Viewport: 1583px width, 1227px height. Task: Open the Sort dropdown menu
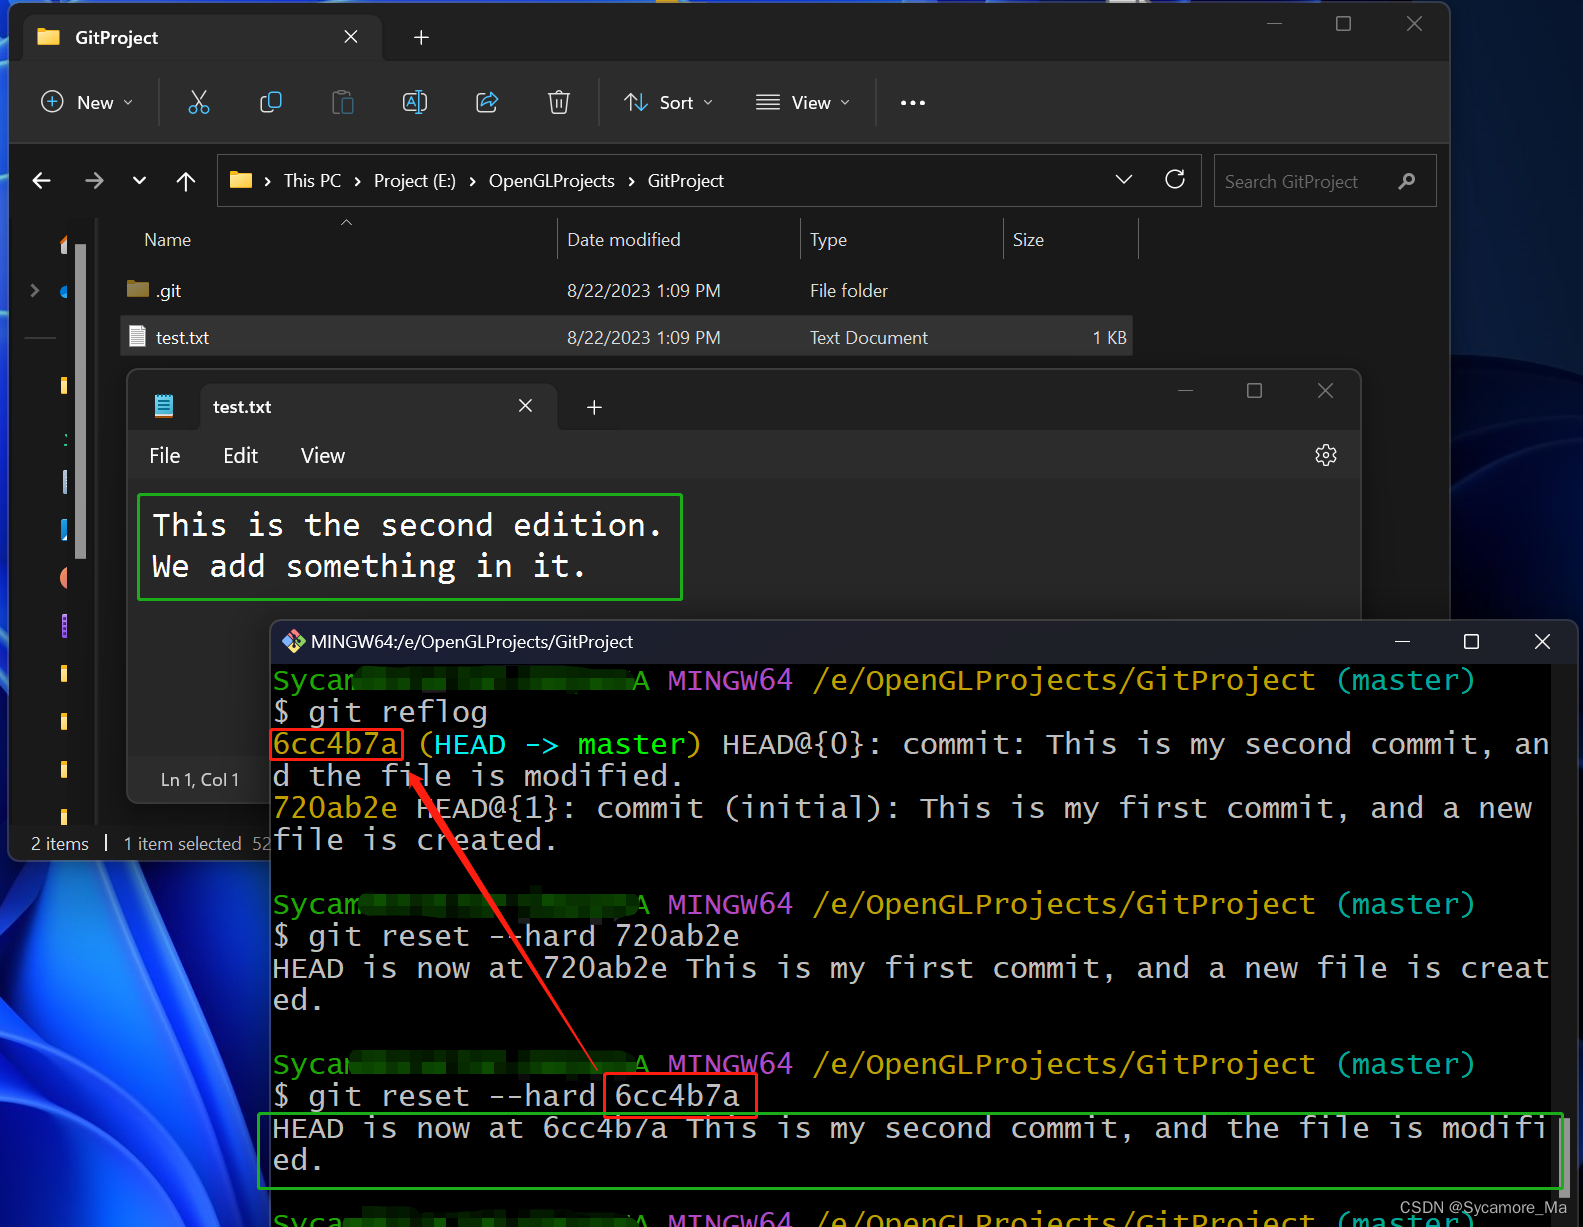(668, 102)
